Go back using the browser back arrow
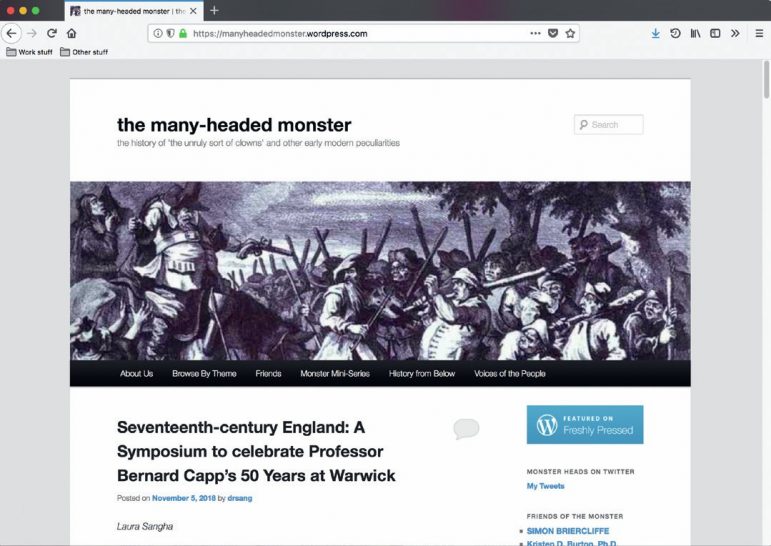Screen dimensions: 771x546 click(x=11, y=33)
